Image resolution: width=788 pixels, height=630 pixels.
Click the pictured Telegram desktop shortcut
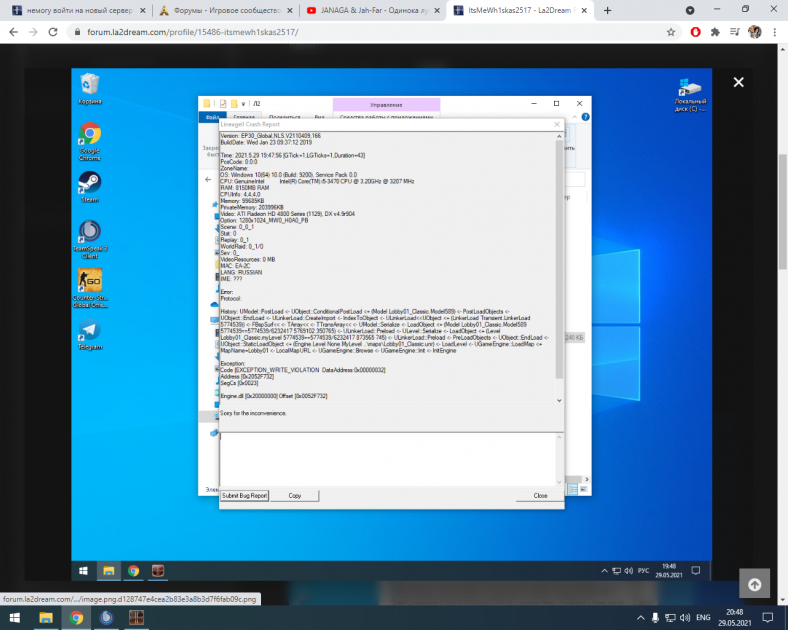(90, 335)
